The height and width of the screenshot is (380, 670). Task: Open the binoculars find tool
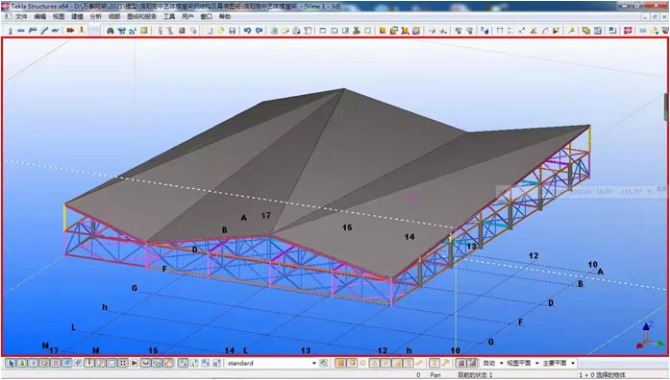pos(110,31)
